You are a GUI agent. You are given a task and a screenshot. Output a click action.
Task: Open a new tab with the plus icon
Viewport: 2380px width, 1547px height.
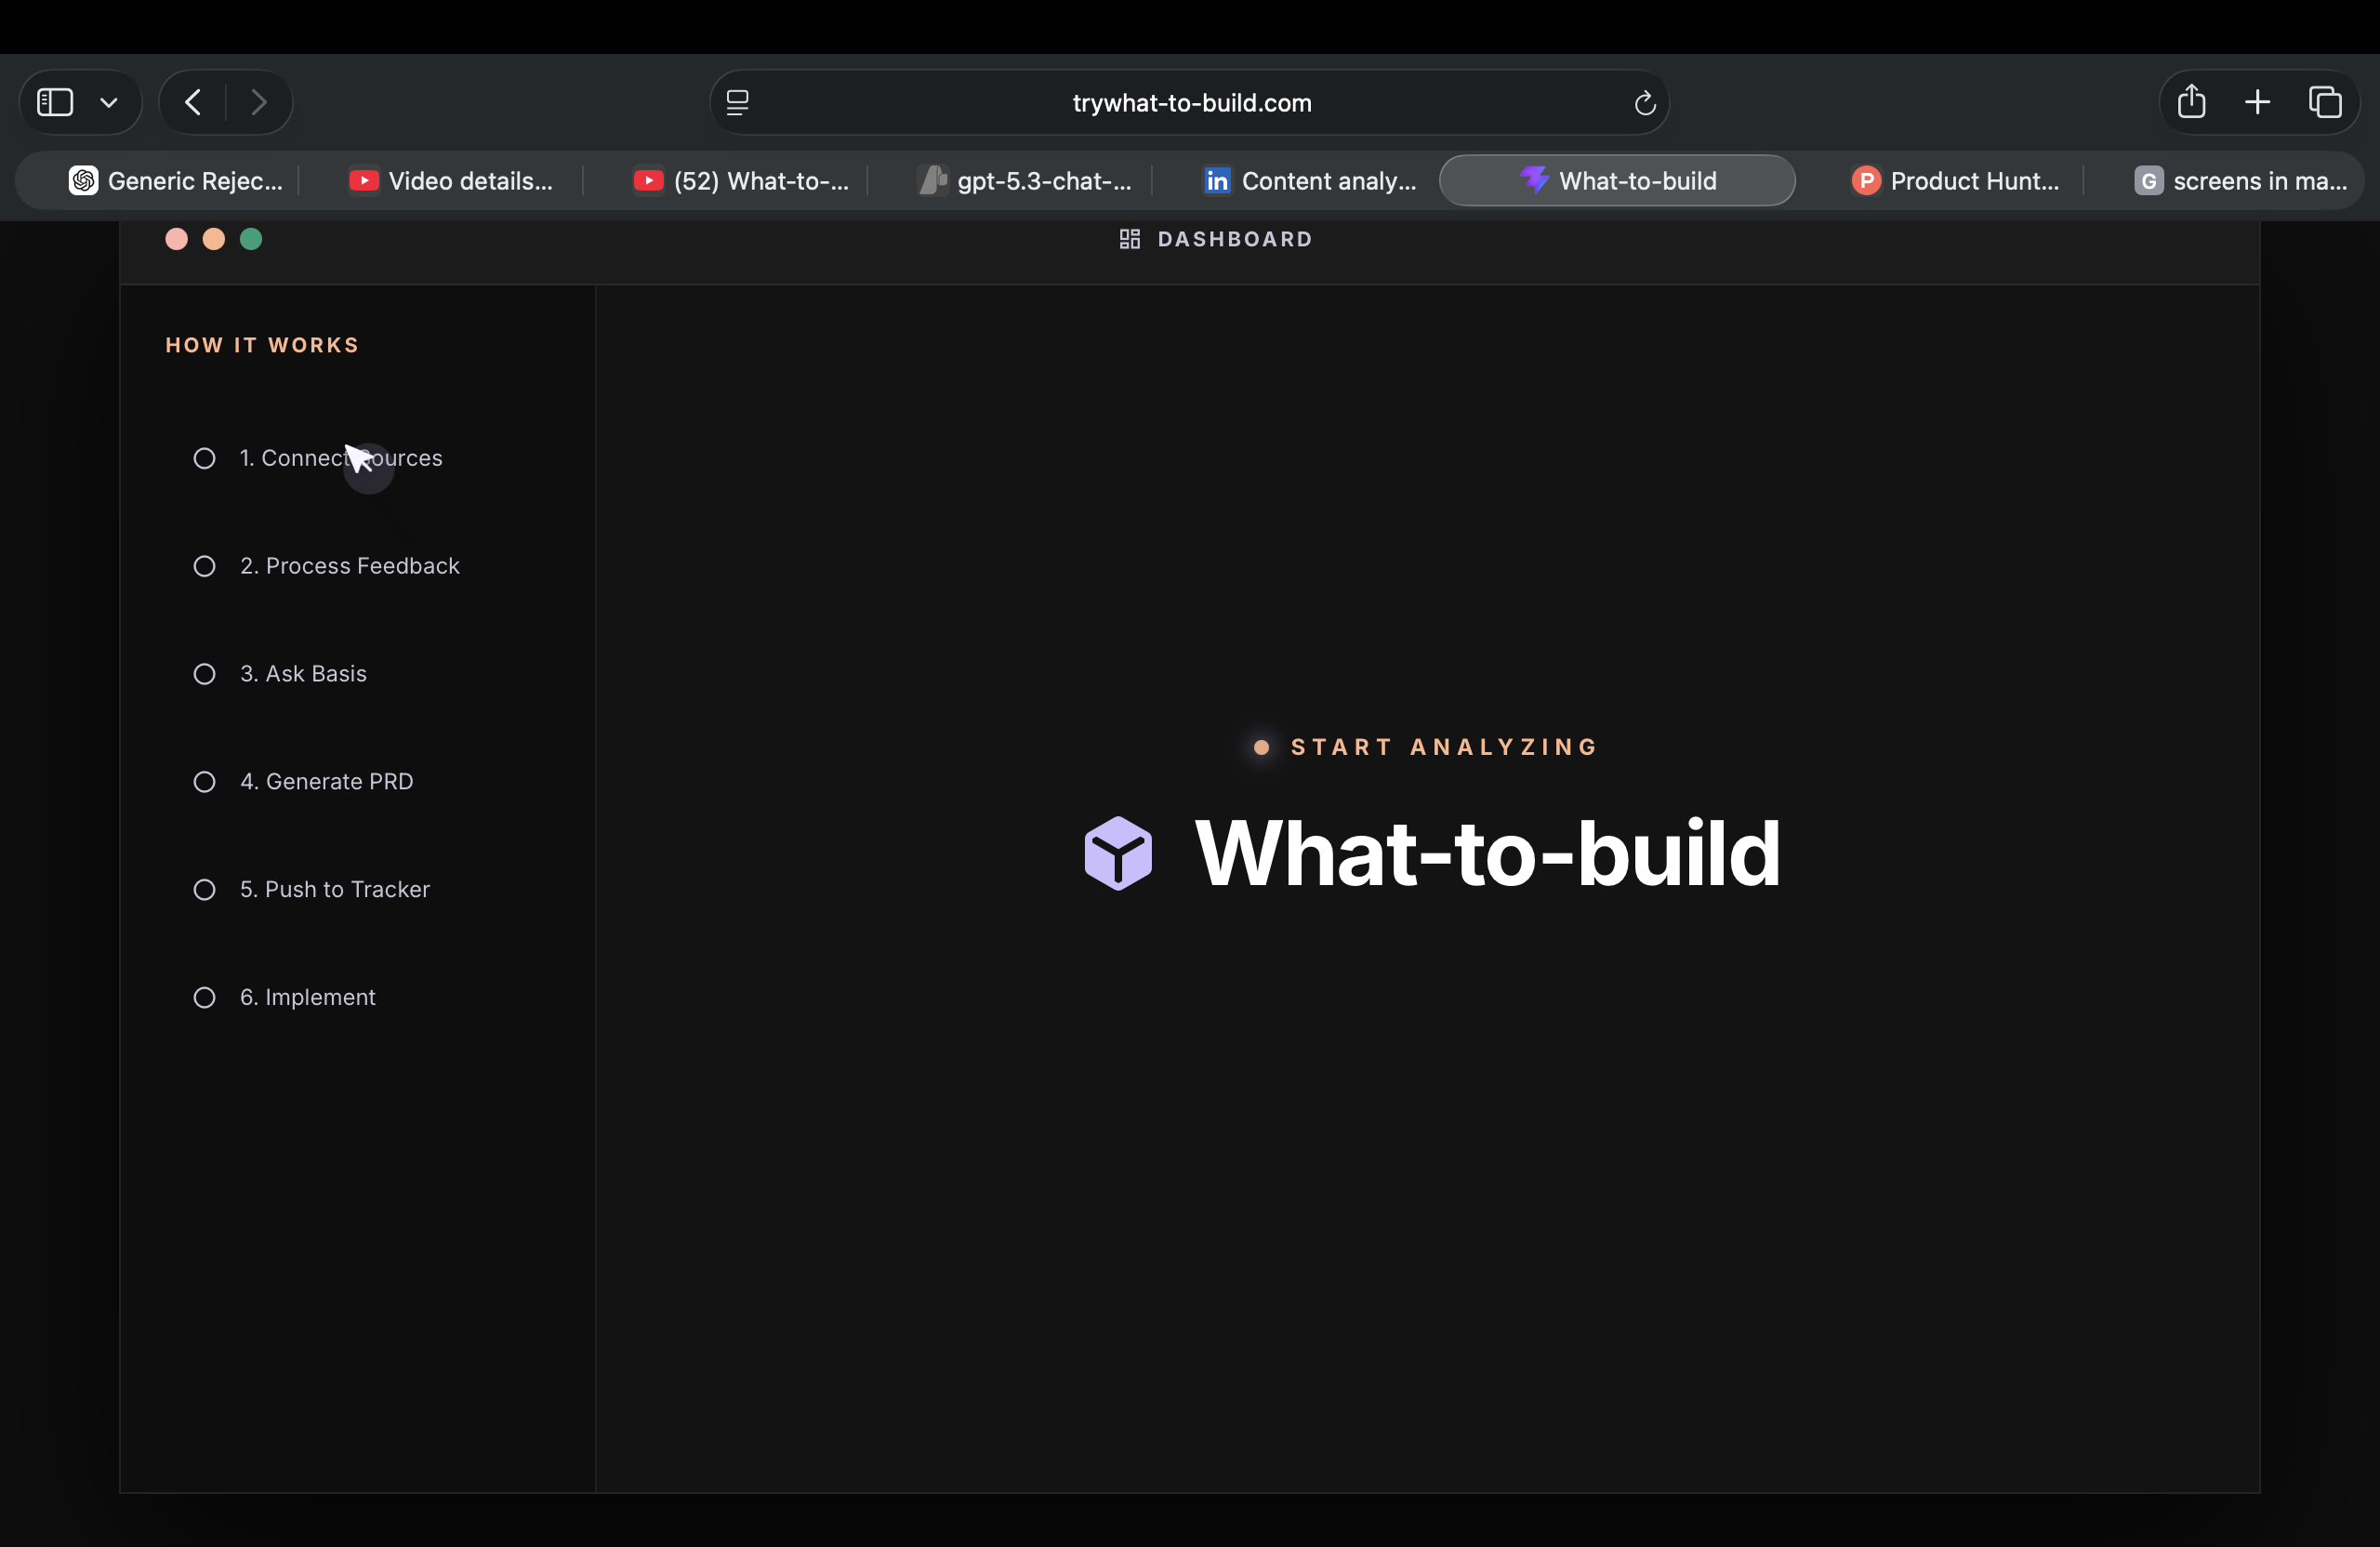pyautogui.click(x=2257, y=101)
